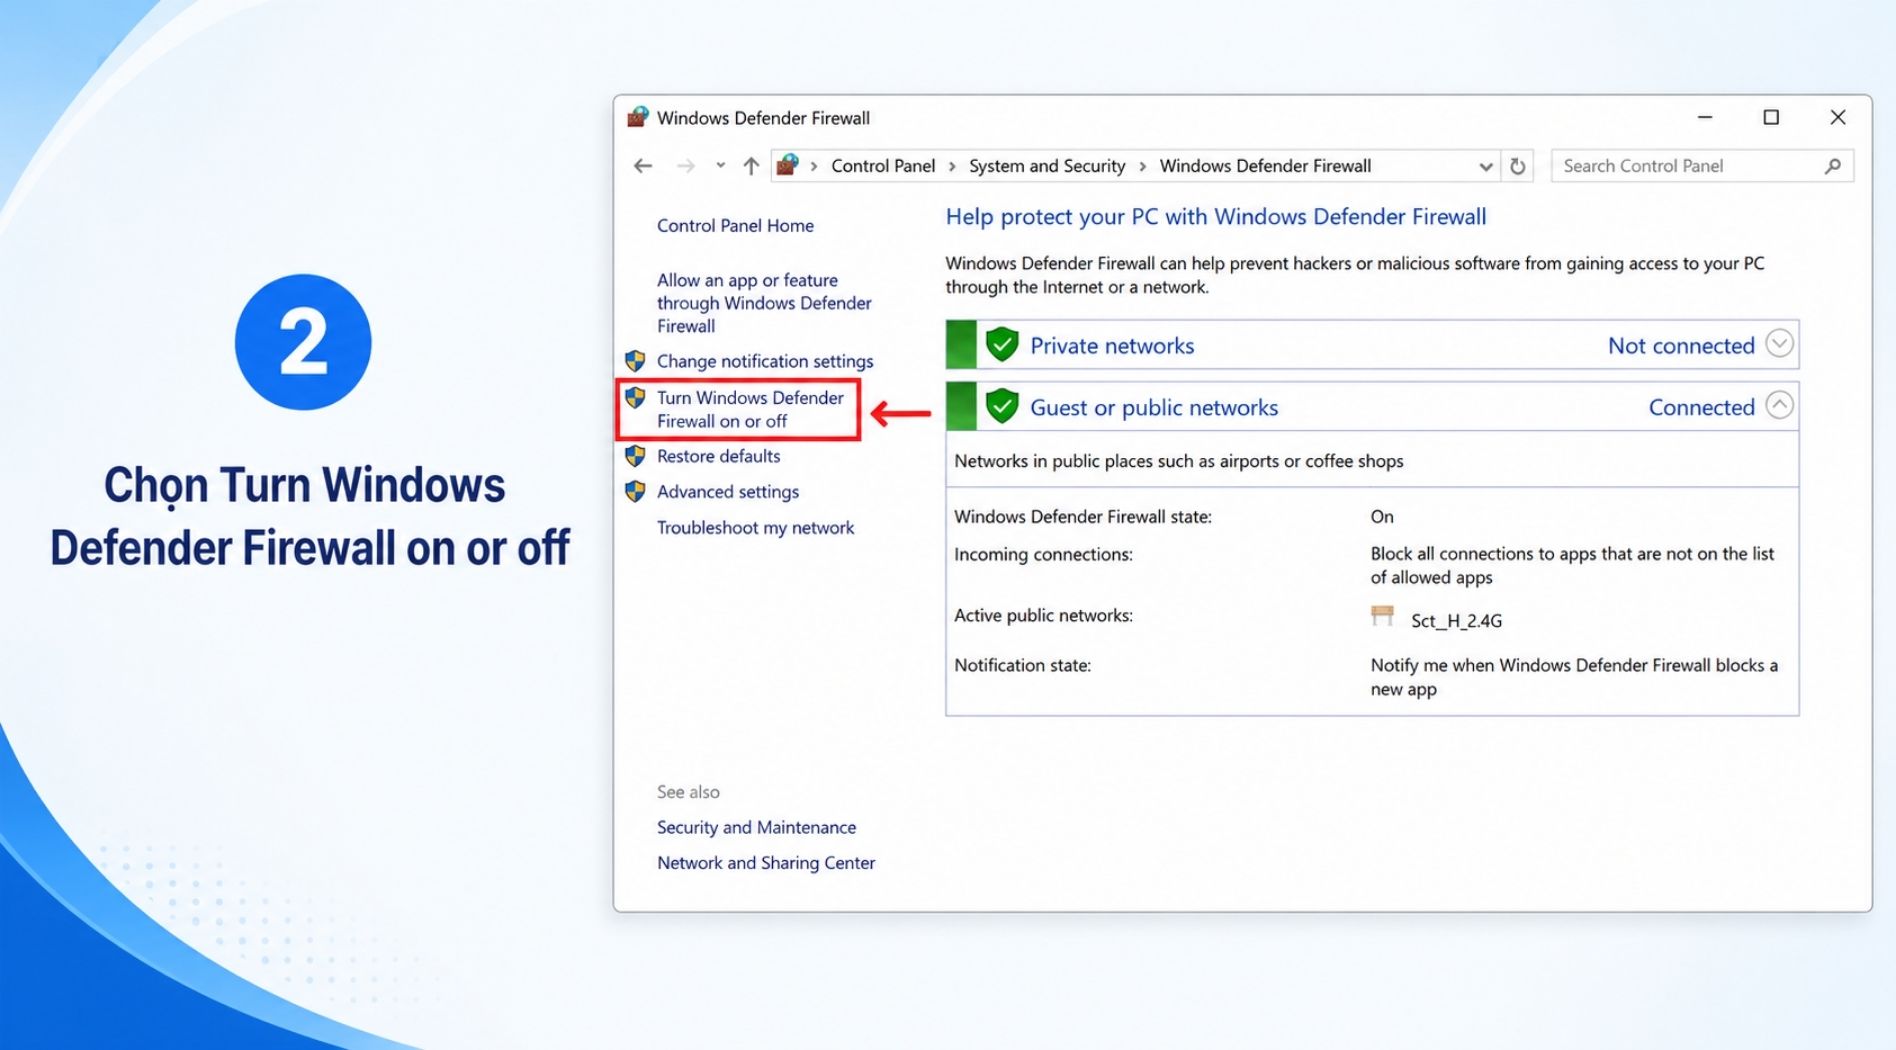The height and width of the screenshot is (1050, 1896).
Task: Click the firewall state value On
Action: [x=1382, y=517]
